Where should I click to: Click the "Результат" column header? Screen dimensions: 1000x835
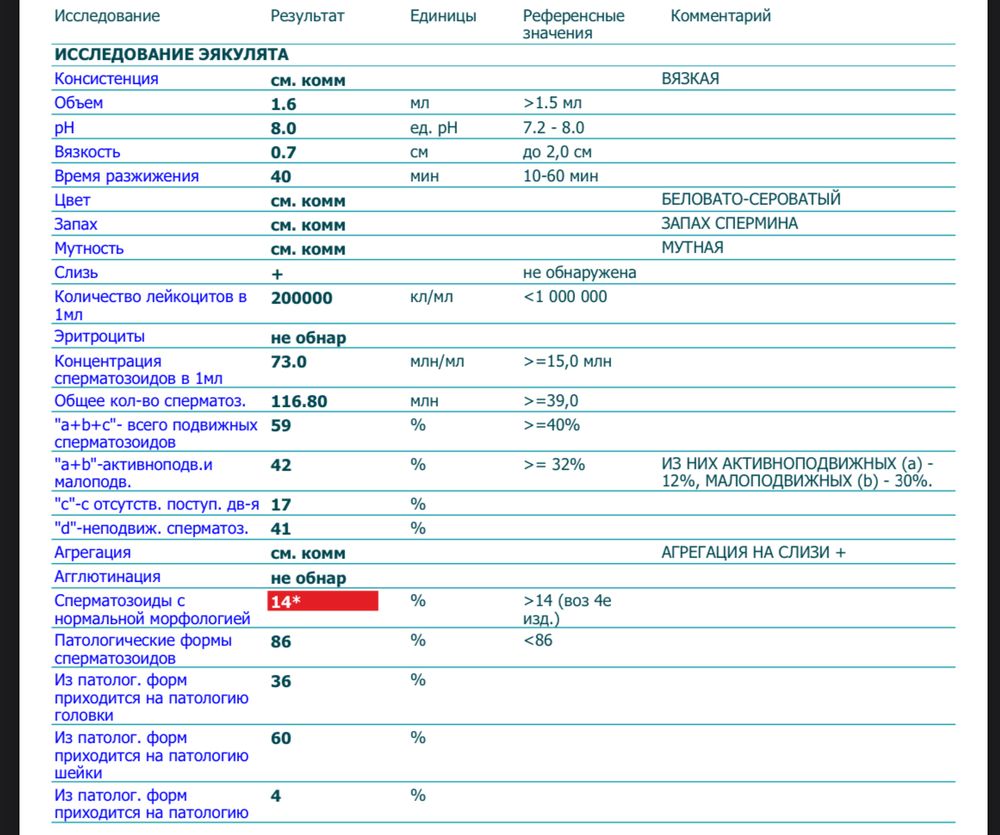308,16
